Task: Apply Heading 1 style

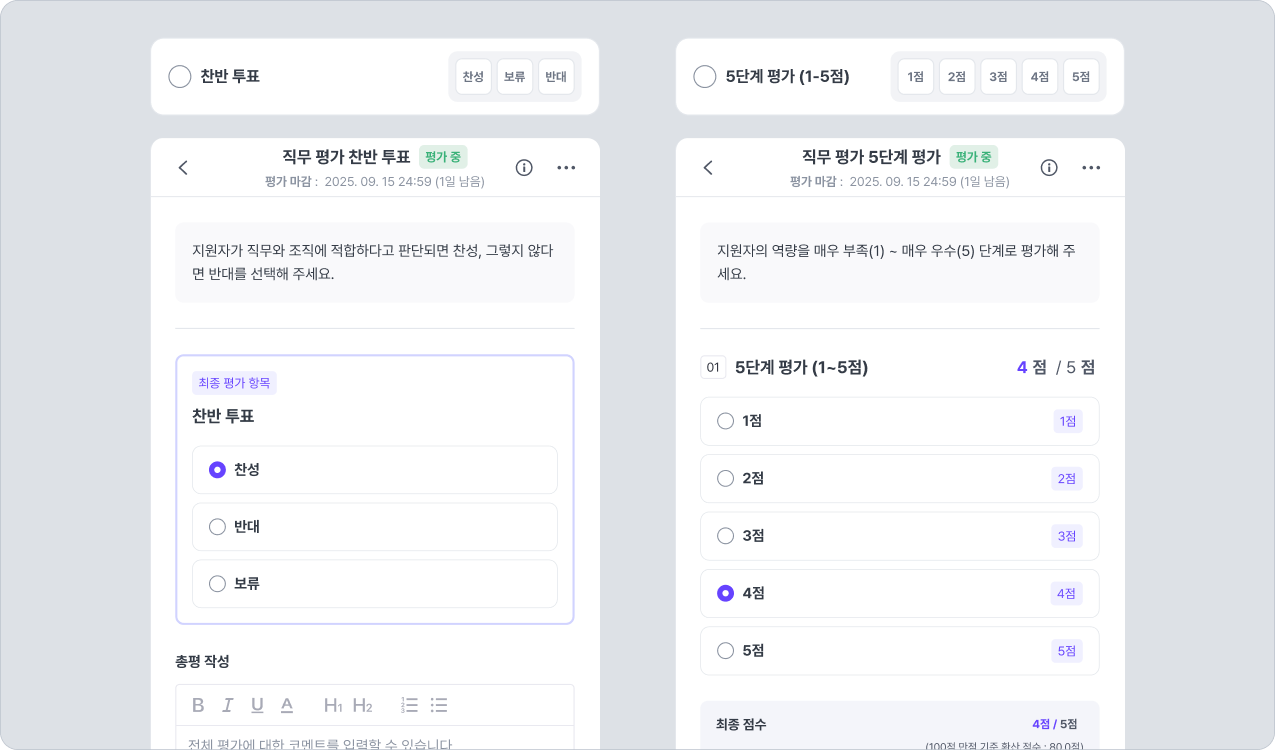Action: click(x=333, y=705)
